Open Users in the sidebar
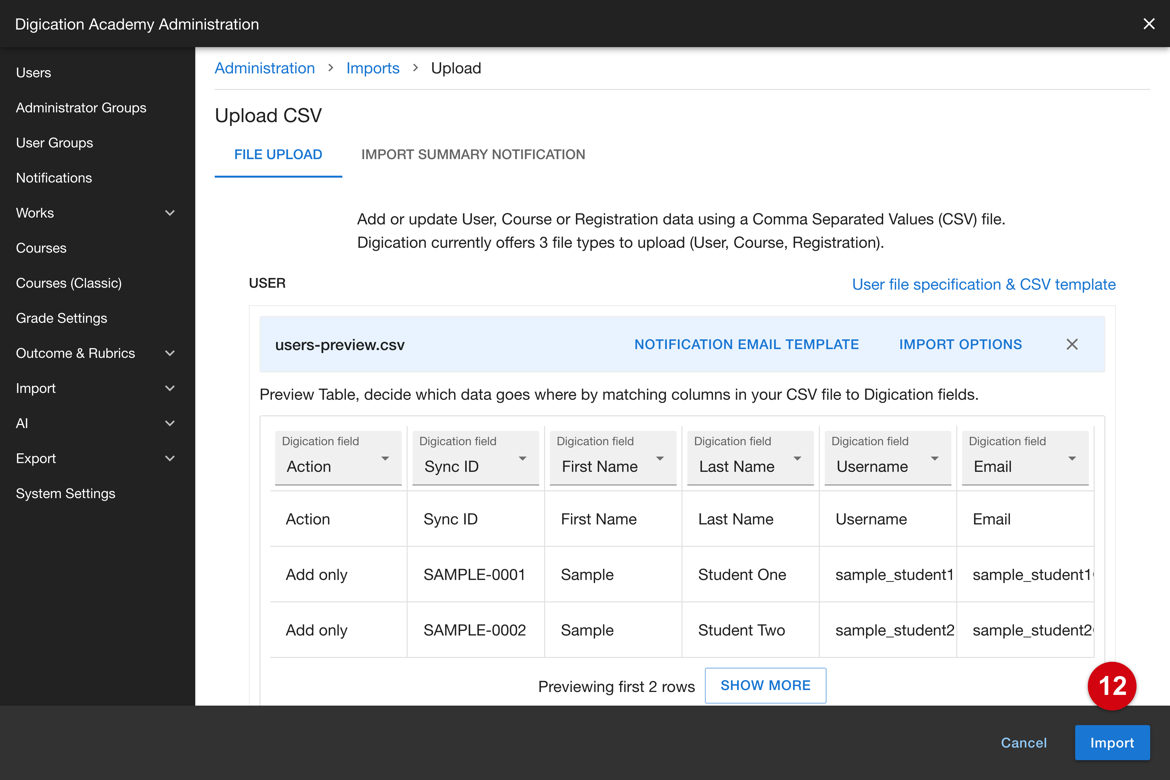The height and width of the screenshot is (780, 1170). tap(34, 72)
